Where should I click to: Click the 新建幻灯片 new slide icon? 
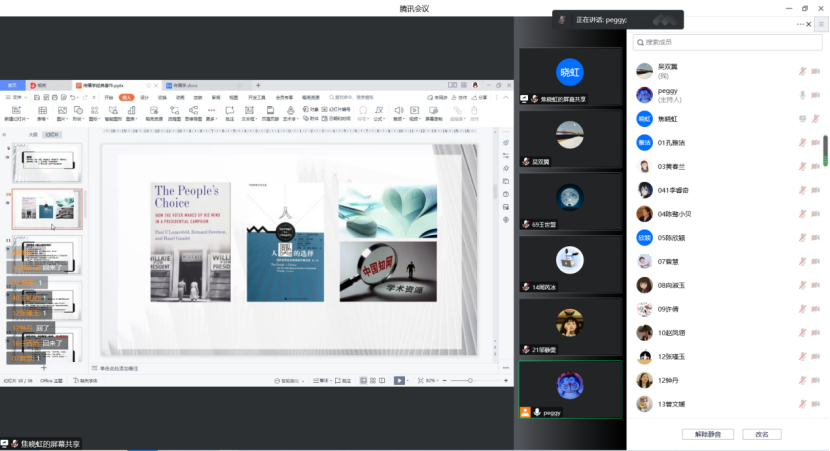point(16,109)
